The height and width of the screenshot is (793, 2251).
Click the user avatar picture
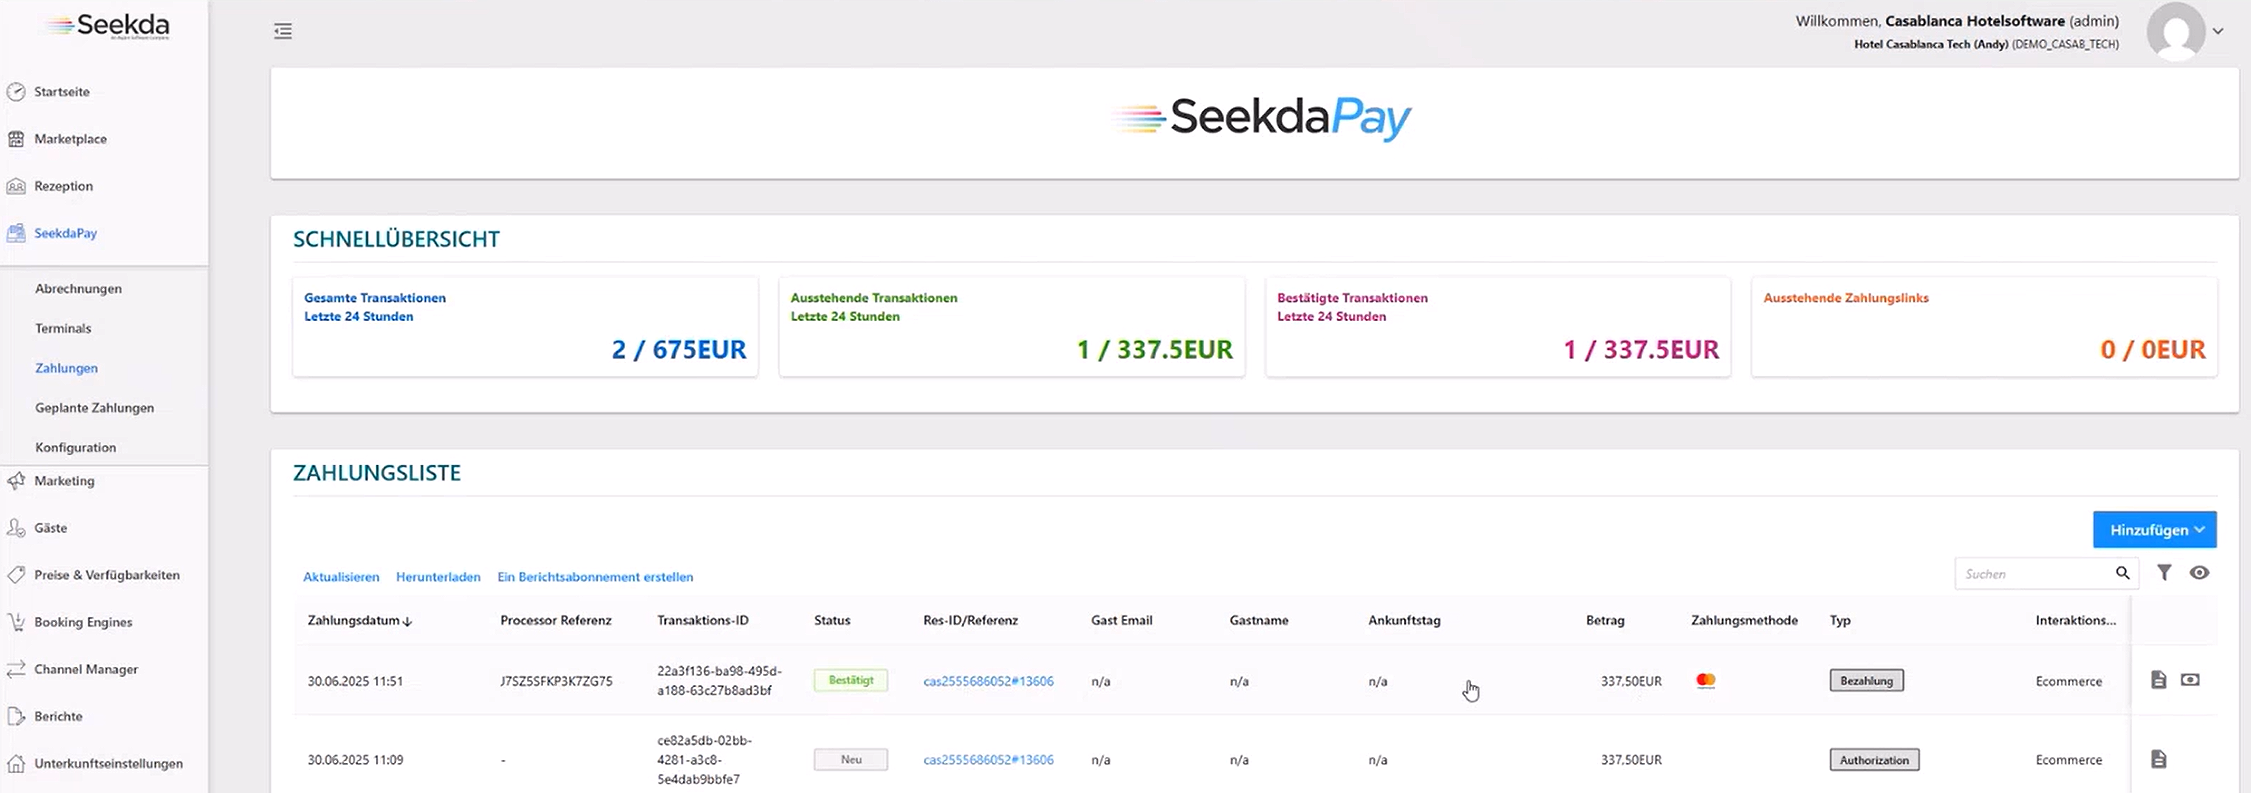(x=2175, y=31)
